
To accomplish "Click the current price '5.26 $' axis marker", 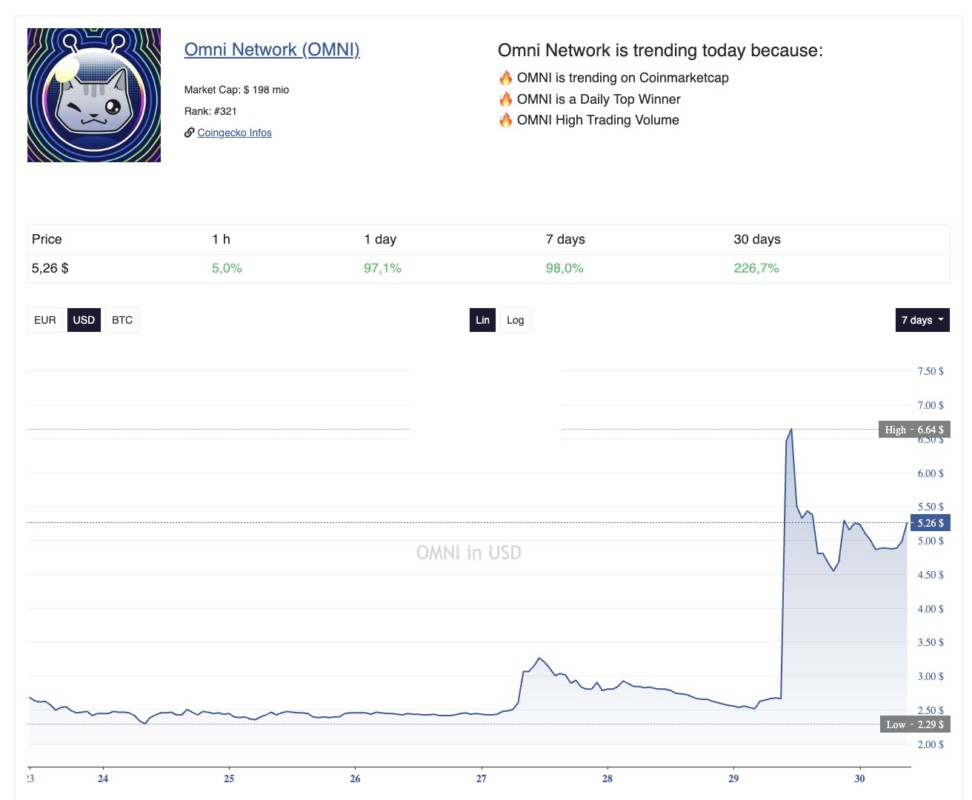I will (930, 523).
